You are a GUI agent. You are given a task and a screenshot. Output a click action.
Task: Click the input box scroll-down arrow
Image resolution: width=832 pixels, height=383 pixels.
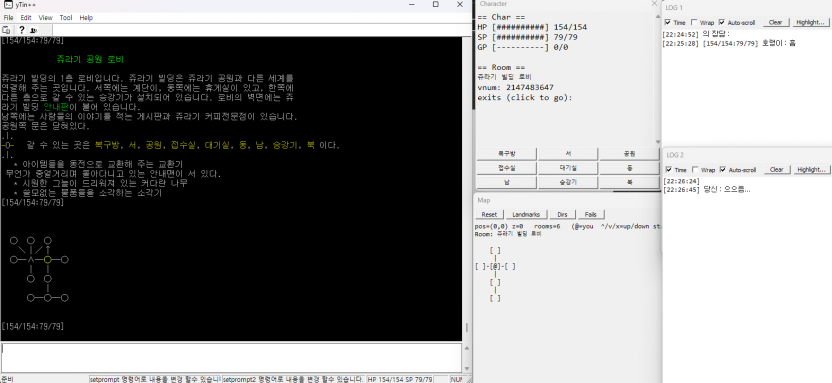(467, 368)
